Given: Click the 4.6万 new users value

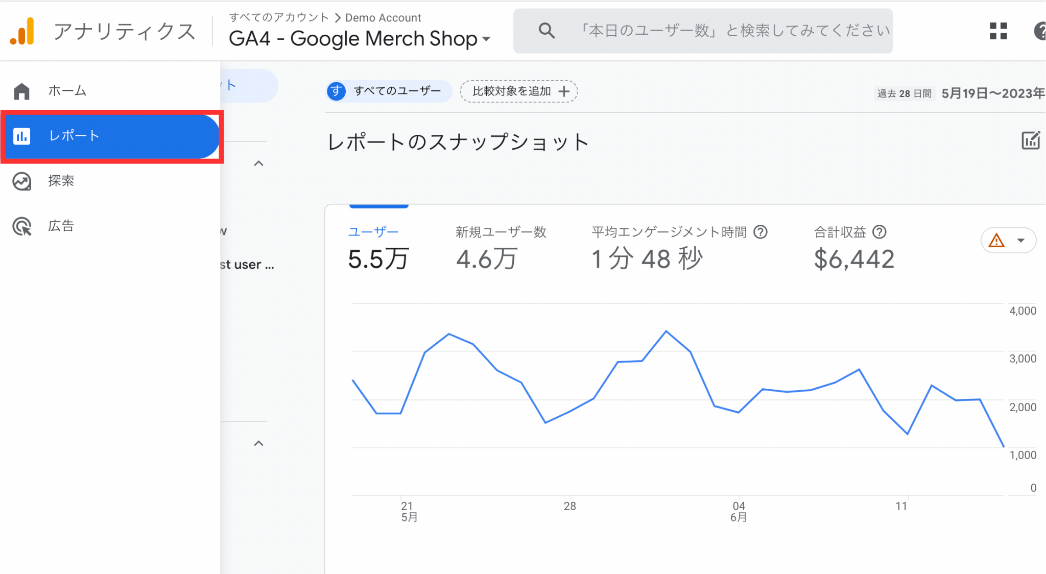Looking at the screenshot, I should click(486, 259).
